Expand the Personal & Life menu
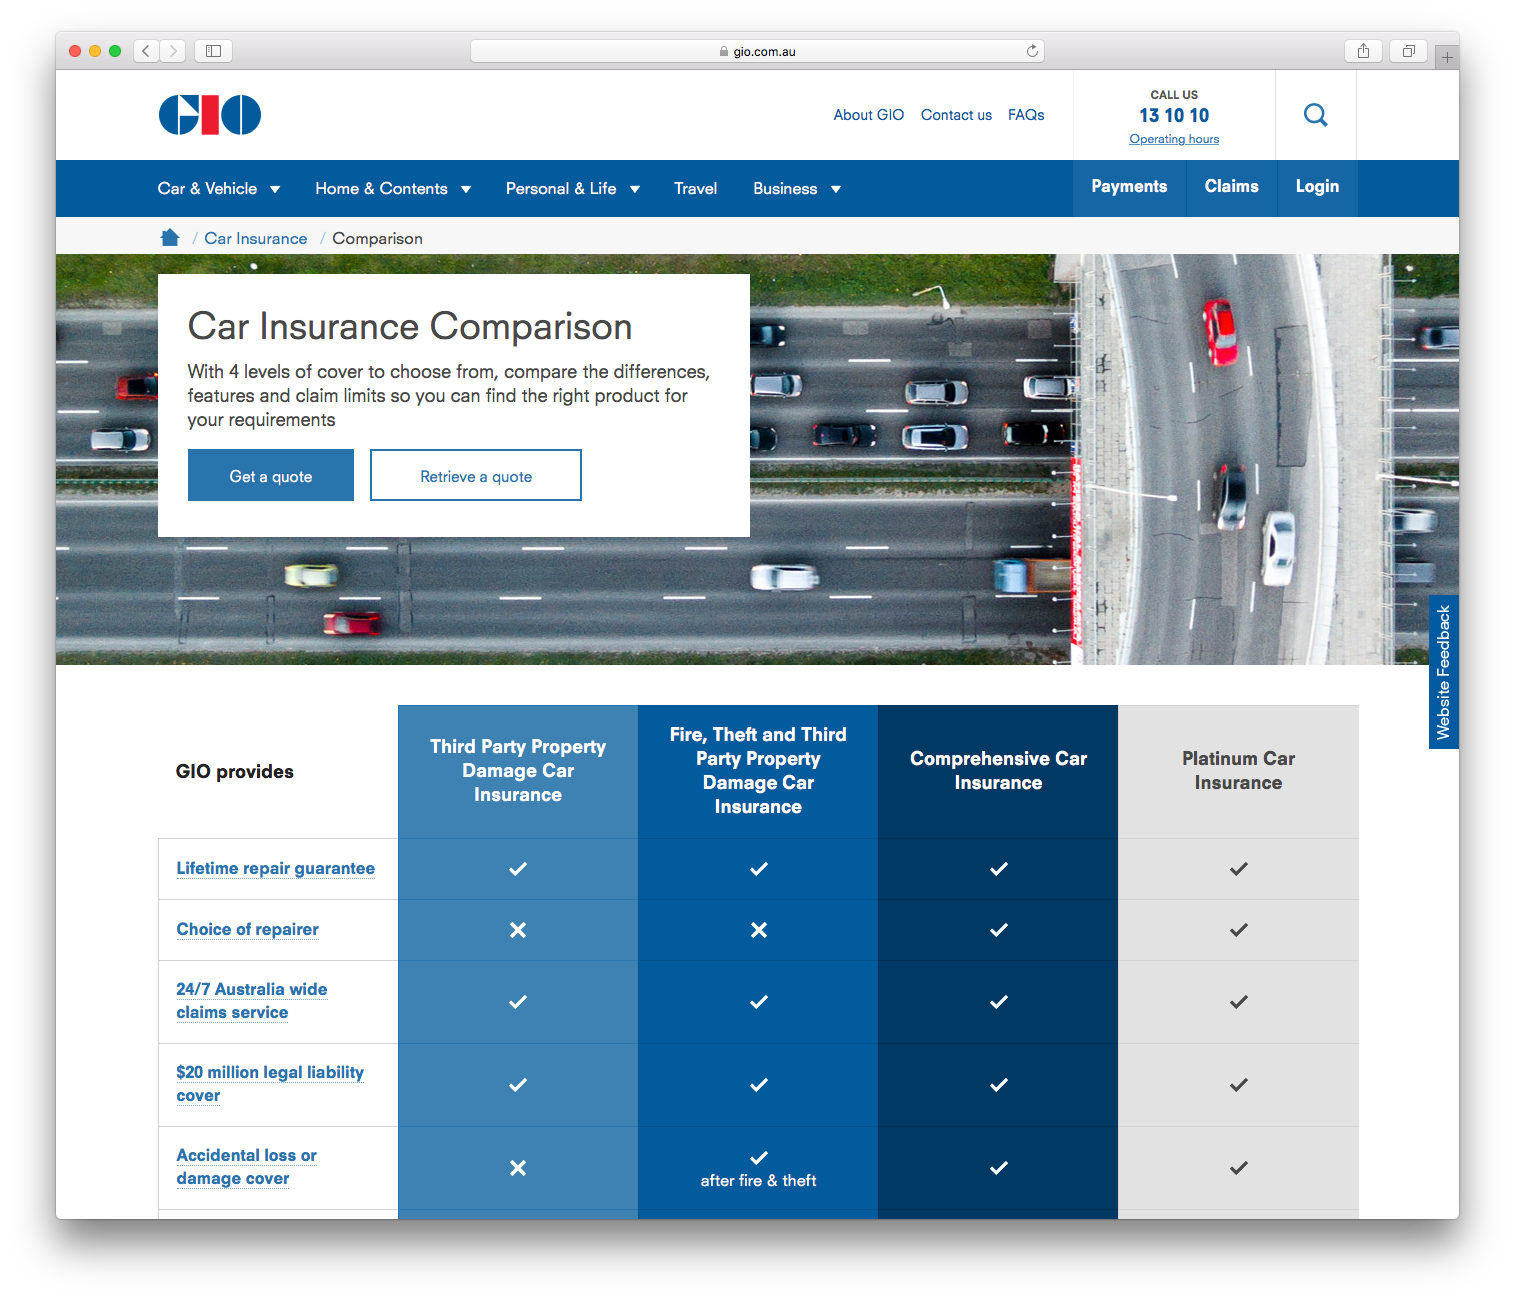This screenshot has height=1299, width=1515. 573,188
